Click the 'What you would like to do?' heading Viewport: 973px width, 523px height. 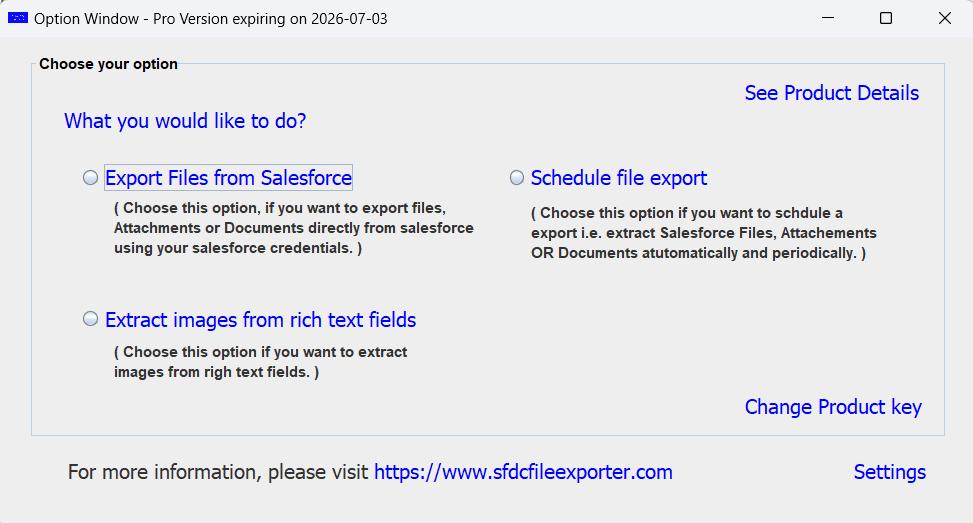coord(185,121)
